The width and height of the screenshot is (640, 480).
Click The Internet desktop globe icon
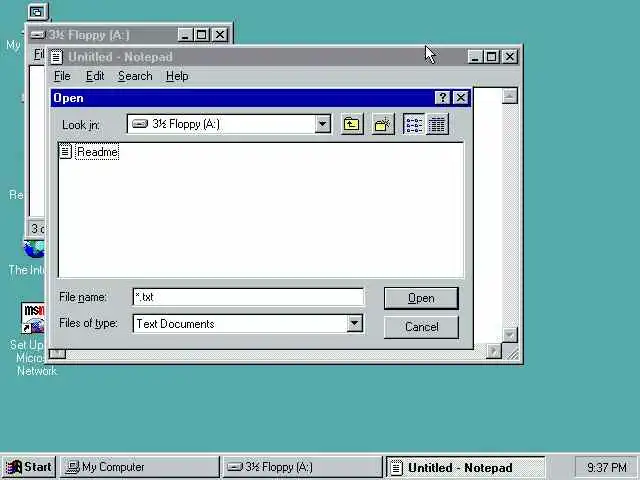[34, 249]
